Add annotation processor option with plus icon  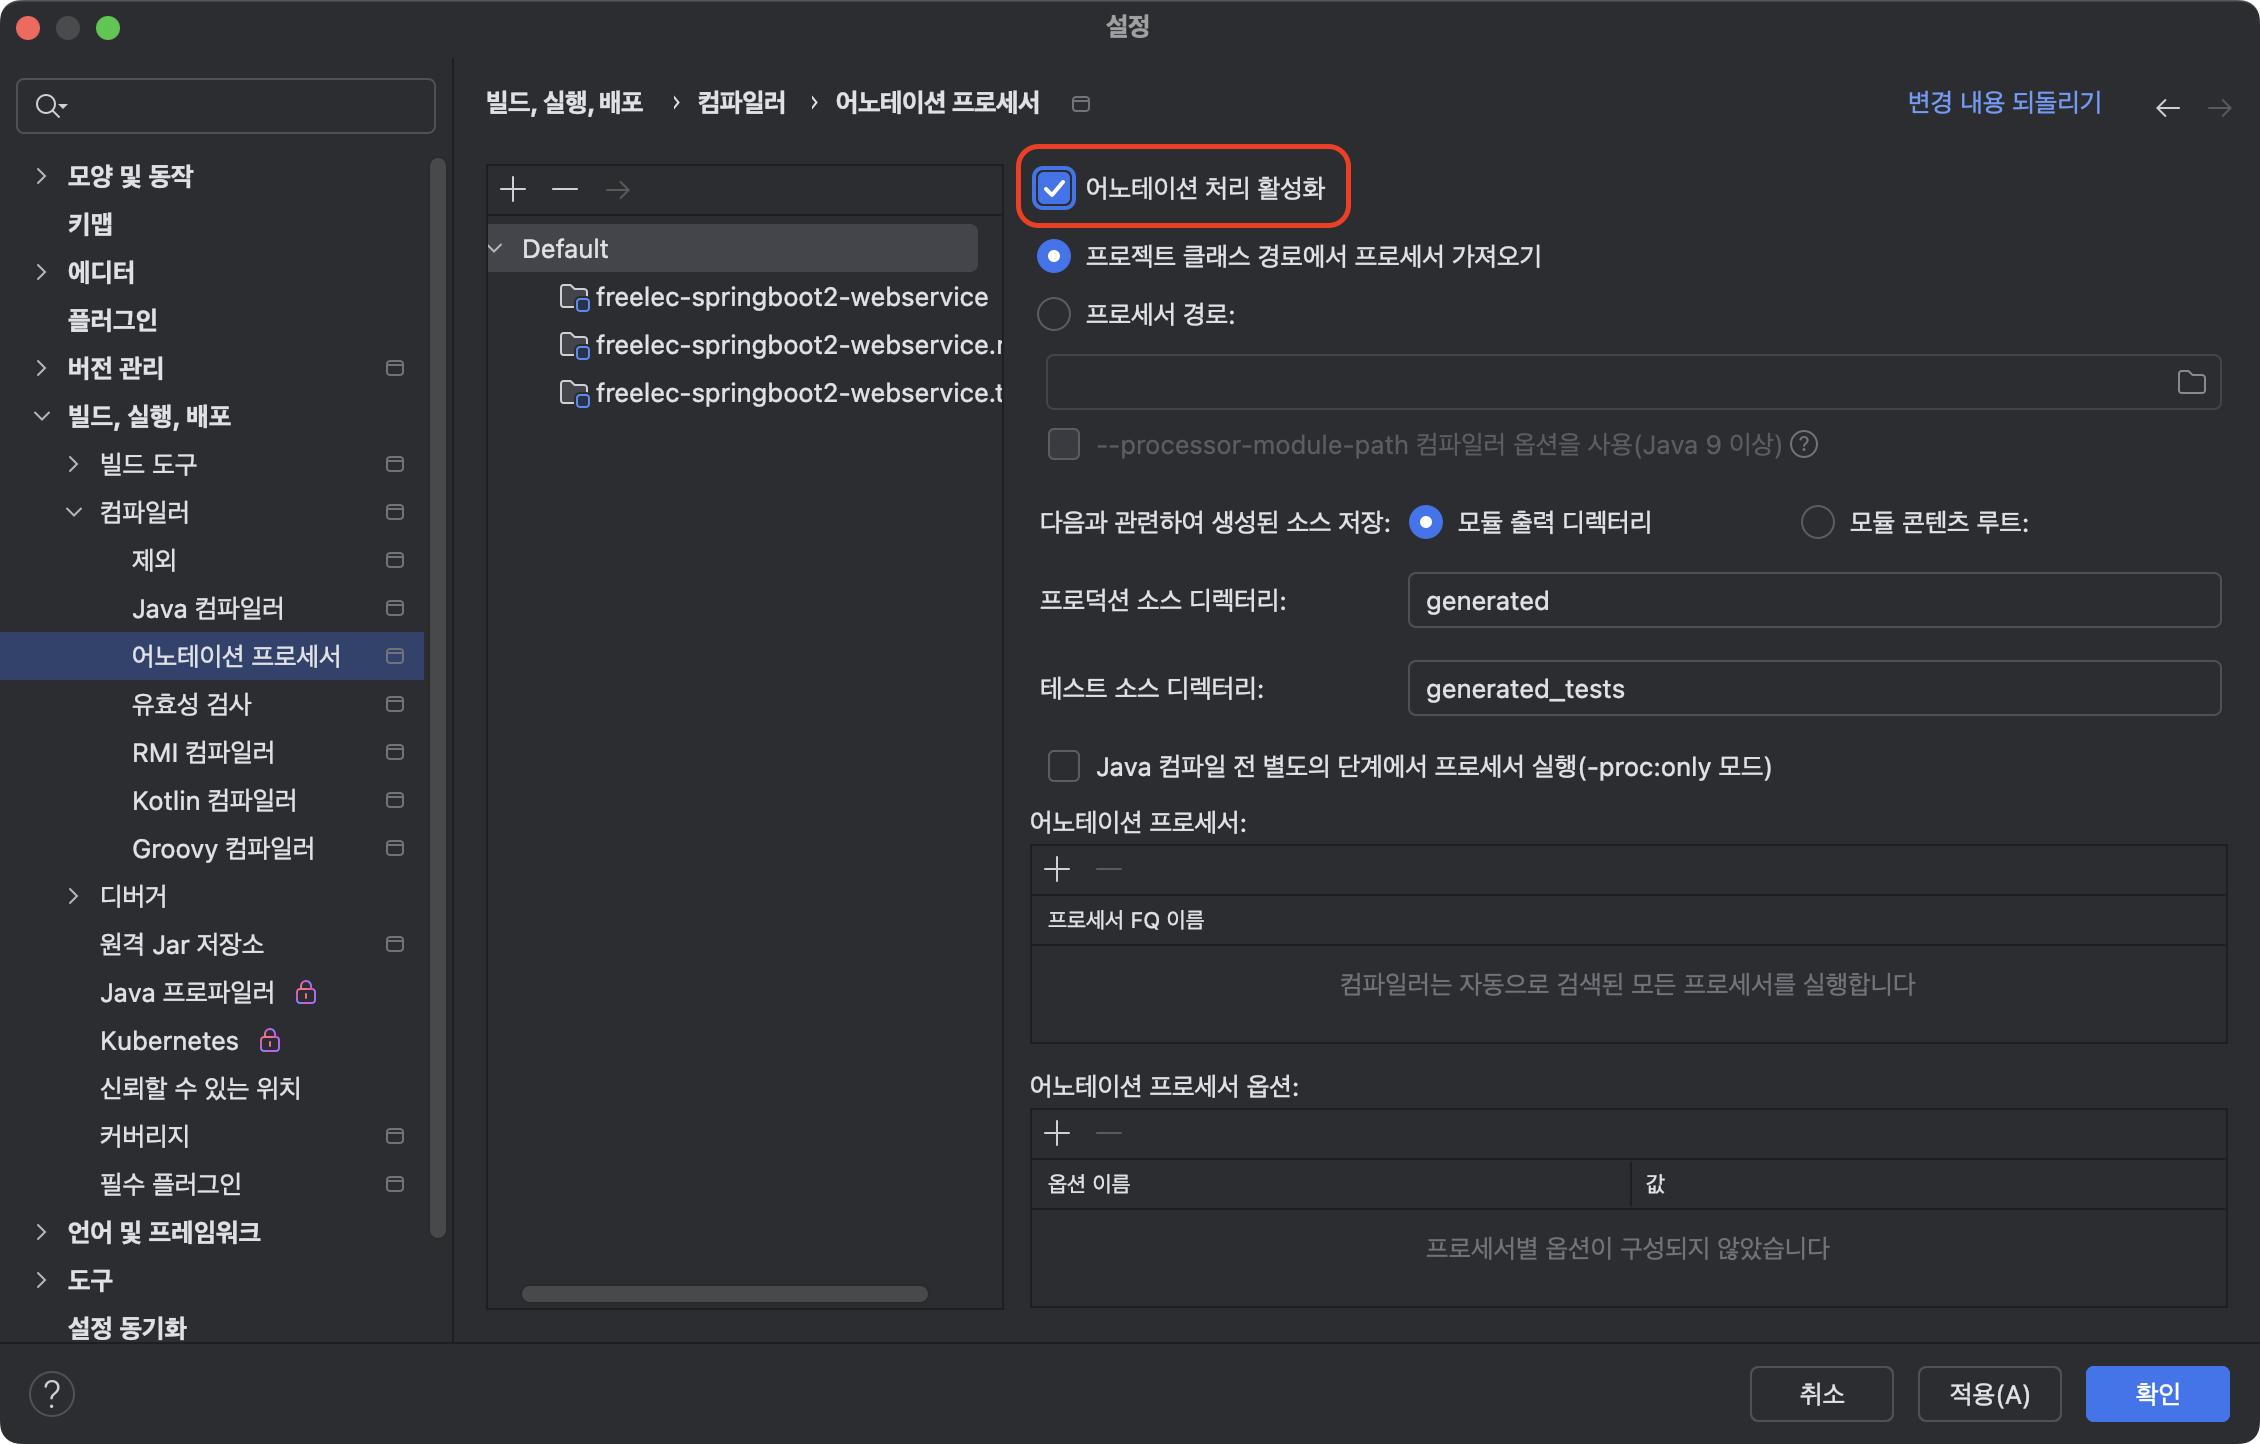point(1057,1133)
